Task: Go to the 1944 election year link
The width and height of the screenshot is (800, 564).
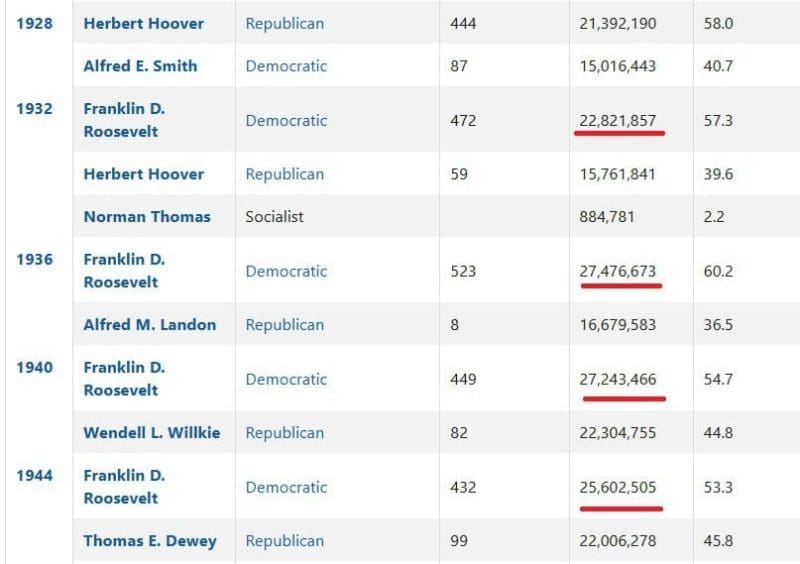Action: tap(34, 475)
